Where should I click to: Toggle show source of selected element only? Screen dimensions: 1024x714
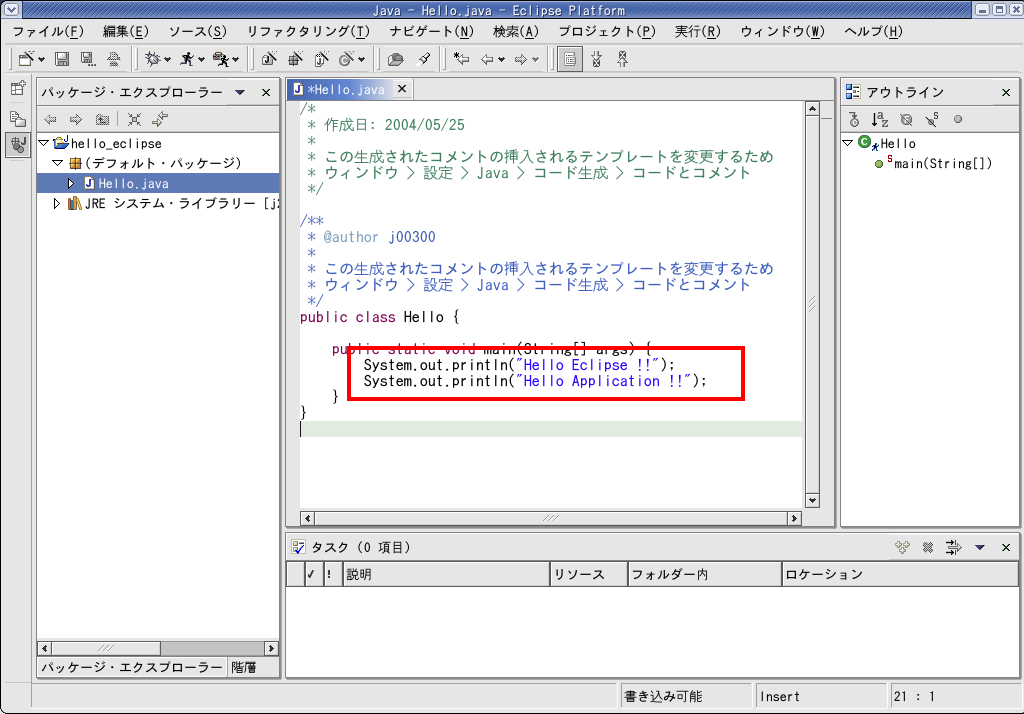[570, 59]
